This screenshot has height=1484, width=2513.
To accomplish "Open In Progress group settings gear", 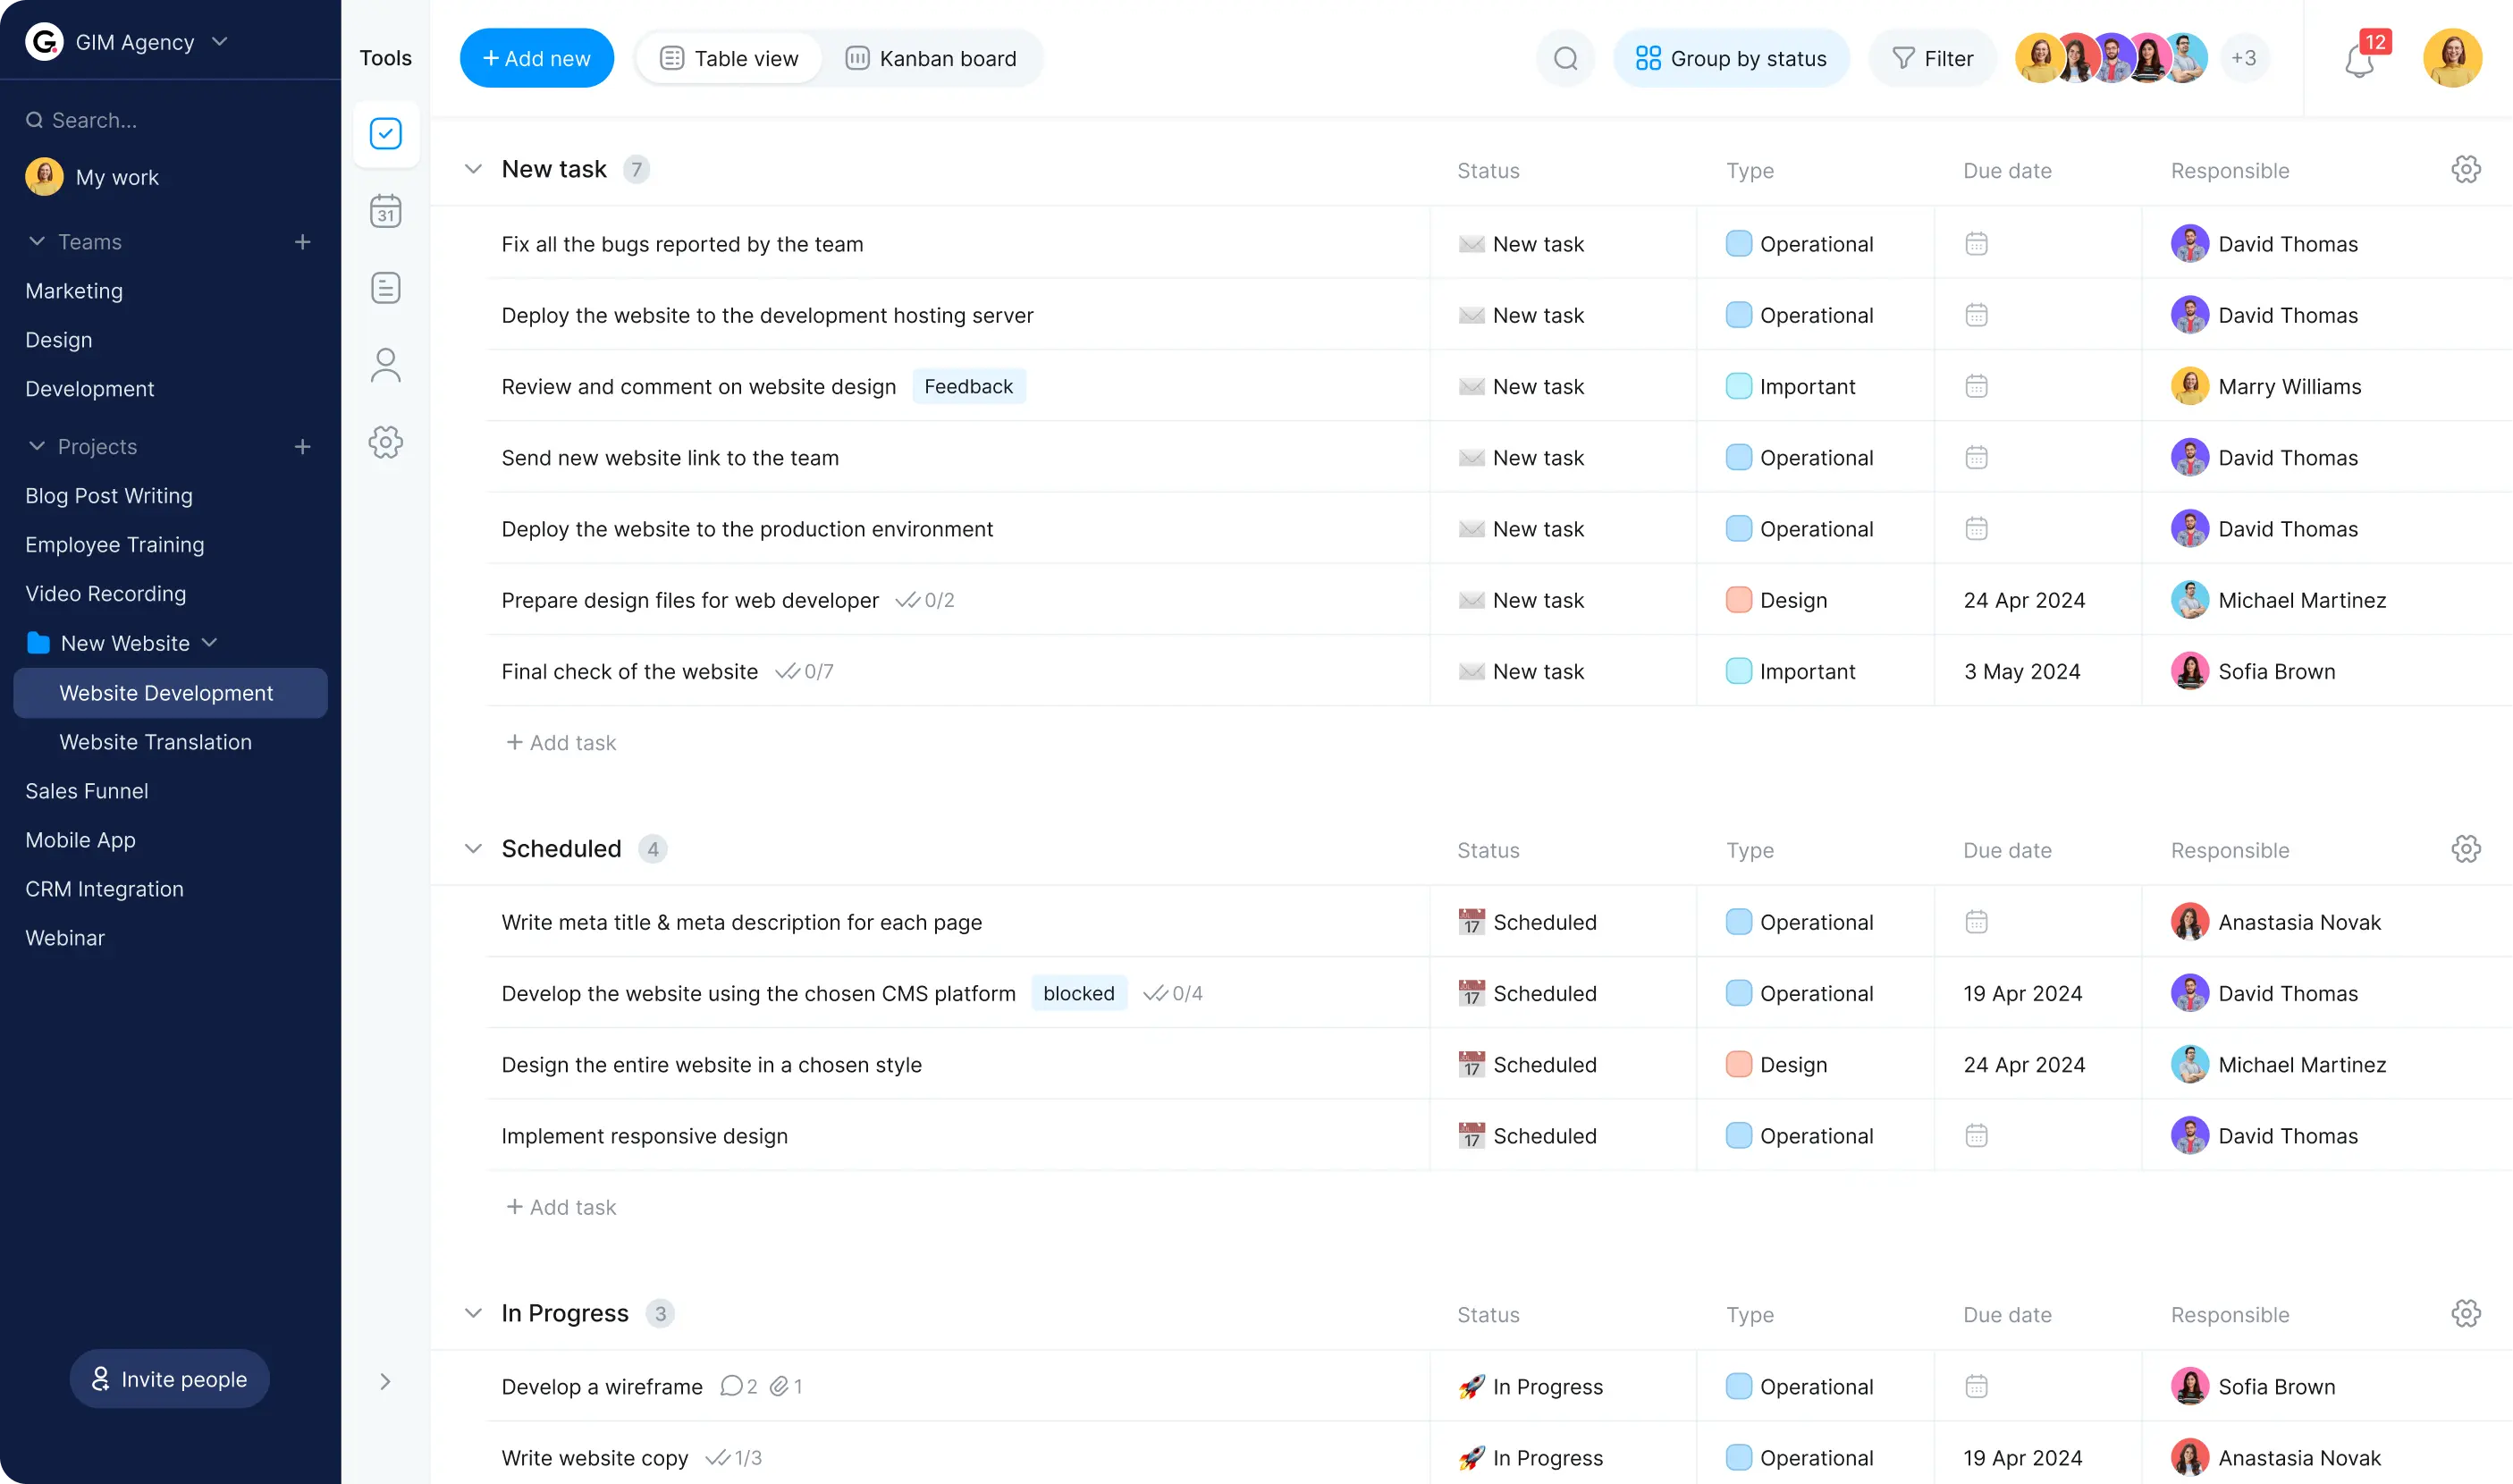I will (x=2465, y=1313).
